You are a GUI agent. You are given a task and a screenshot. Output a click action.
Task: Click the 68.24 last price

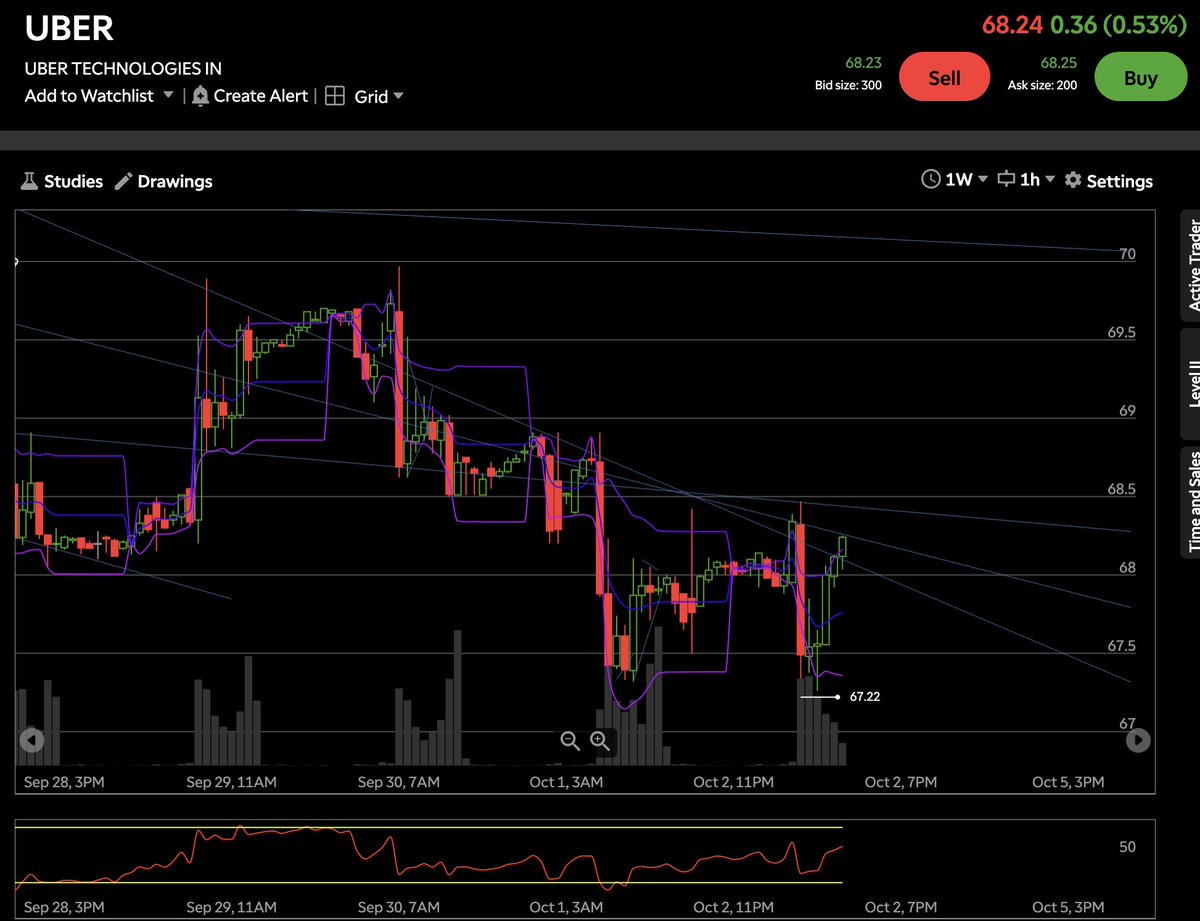pyautogui.click(x=1012, y=25)
